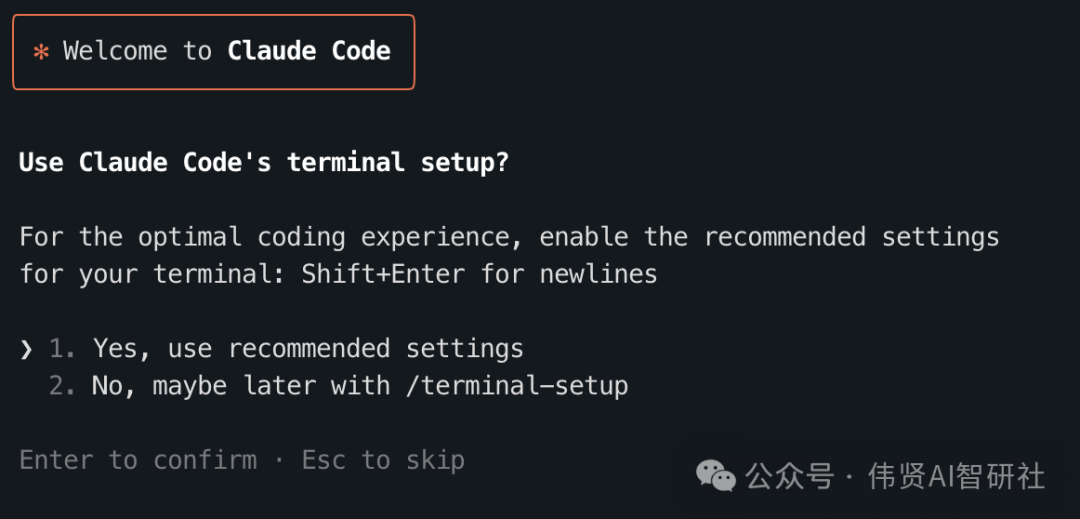Select "Yes, use recommended settings" option
Image resolution: width=1080 pixels, height=519 pixels.
click(x=308, y=349)
